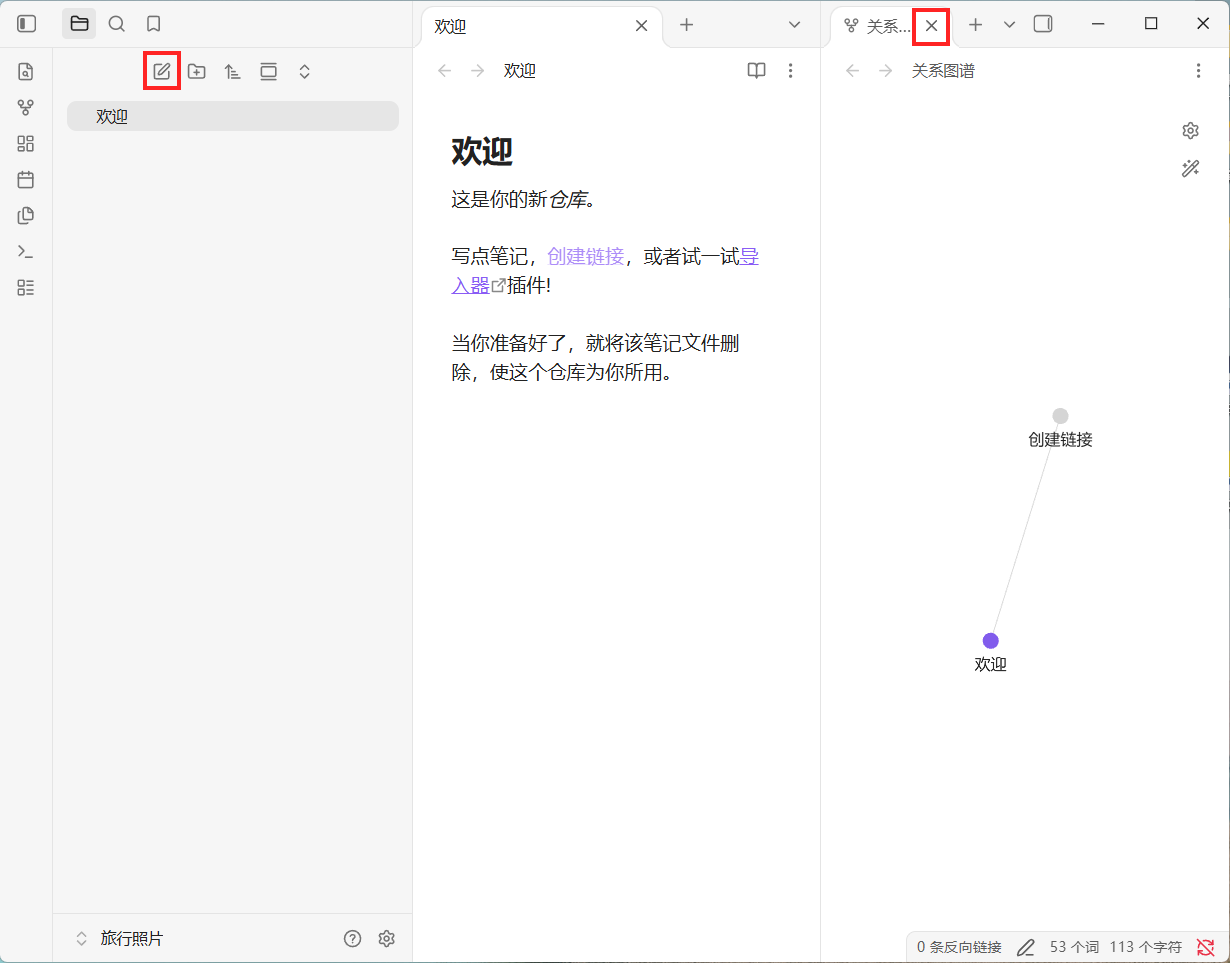Select the 创建链接 graph node
1230x963 pixels.
click(1060, 416)
